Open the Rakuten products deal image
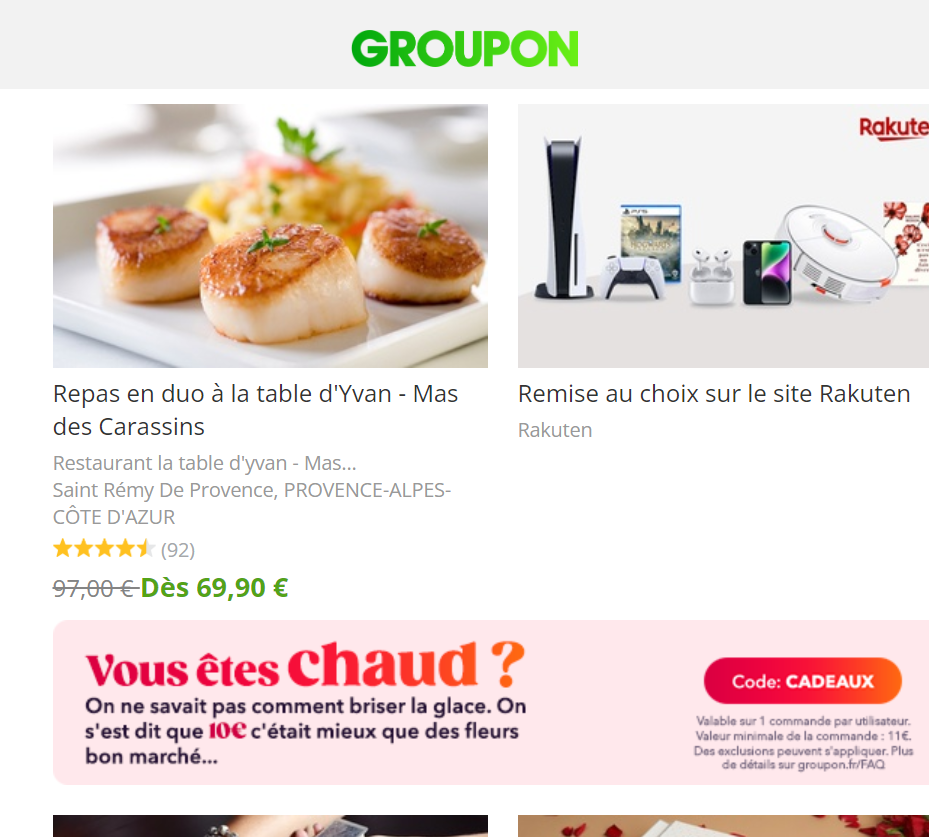Screen dimensions: 929x837 [x=723, y=236]
